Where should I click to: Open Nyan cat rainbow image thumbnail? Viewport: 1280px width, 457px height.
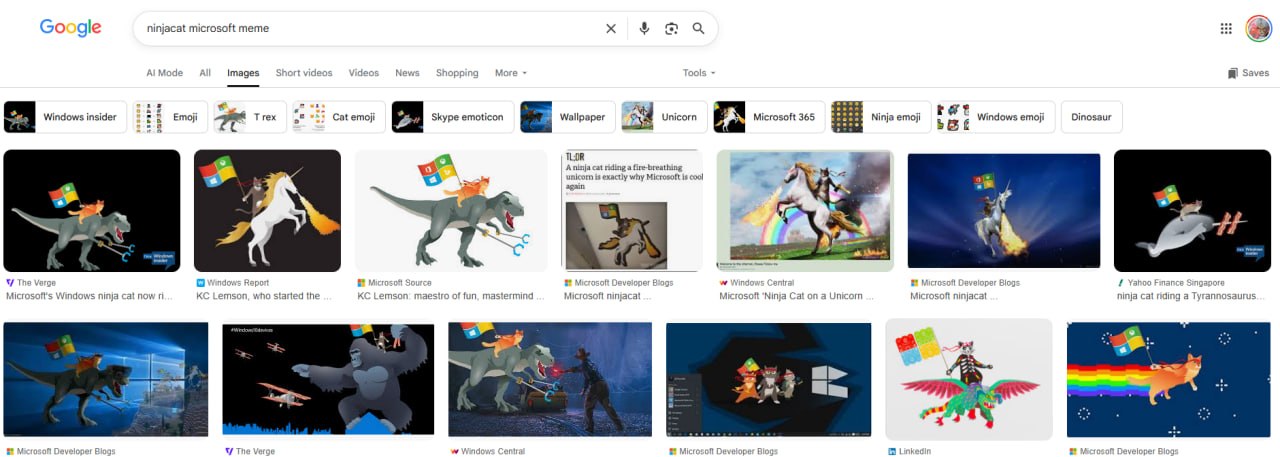point(1168,380)
